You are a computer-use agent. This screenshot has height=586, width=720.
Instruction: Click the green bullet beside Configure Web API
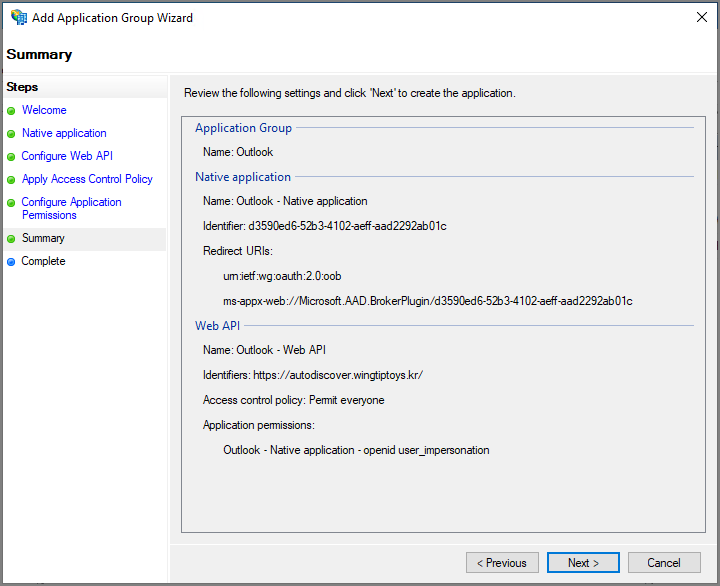coord(11,157)
